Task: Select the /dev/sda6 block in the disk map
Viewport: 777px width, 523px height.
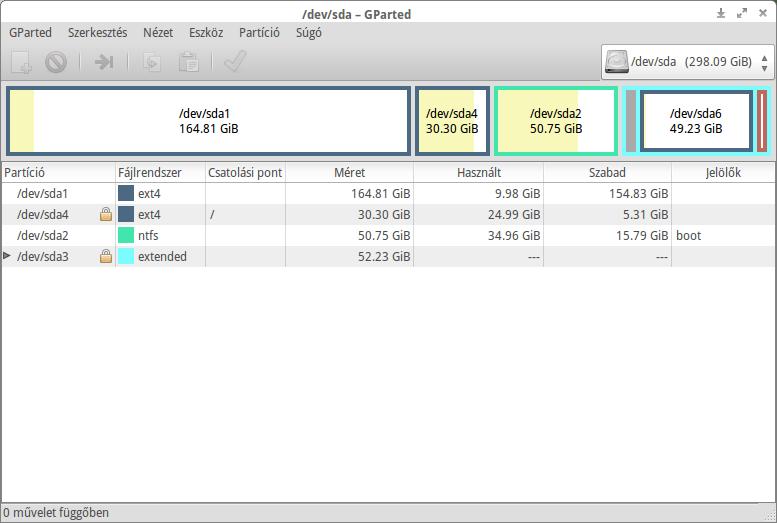Action: click(x=696, y=121)
